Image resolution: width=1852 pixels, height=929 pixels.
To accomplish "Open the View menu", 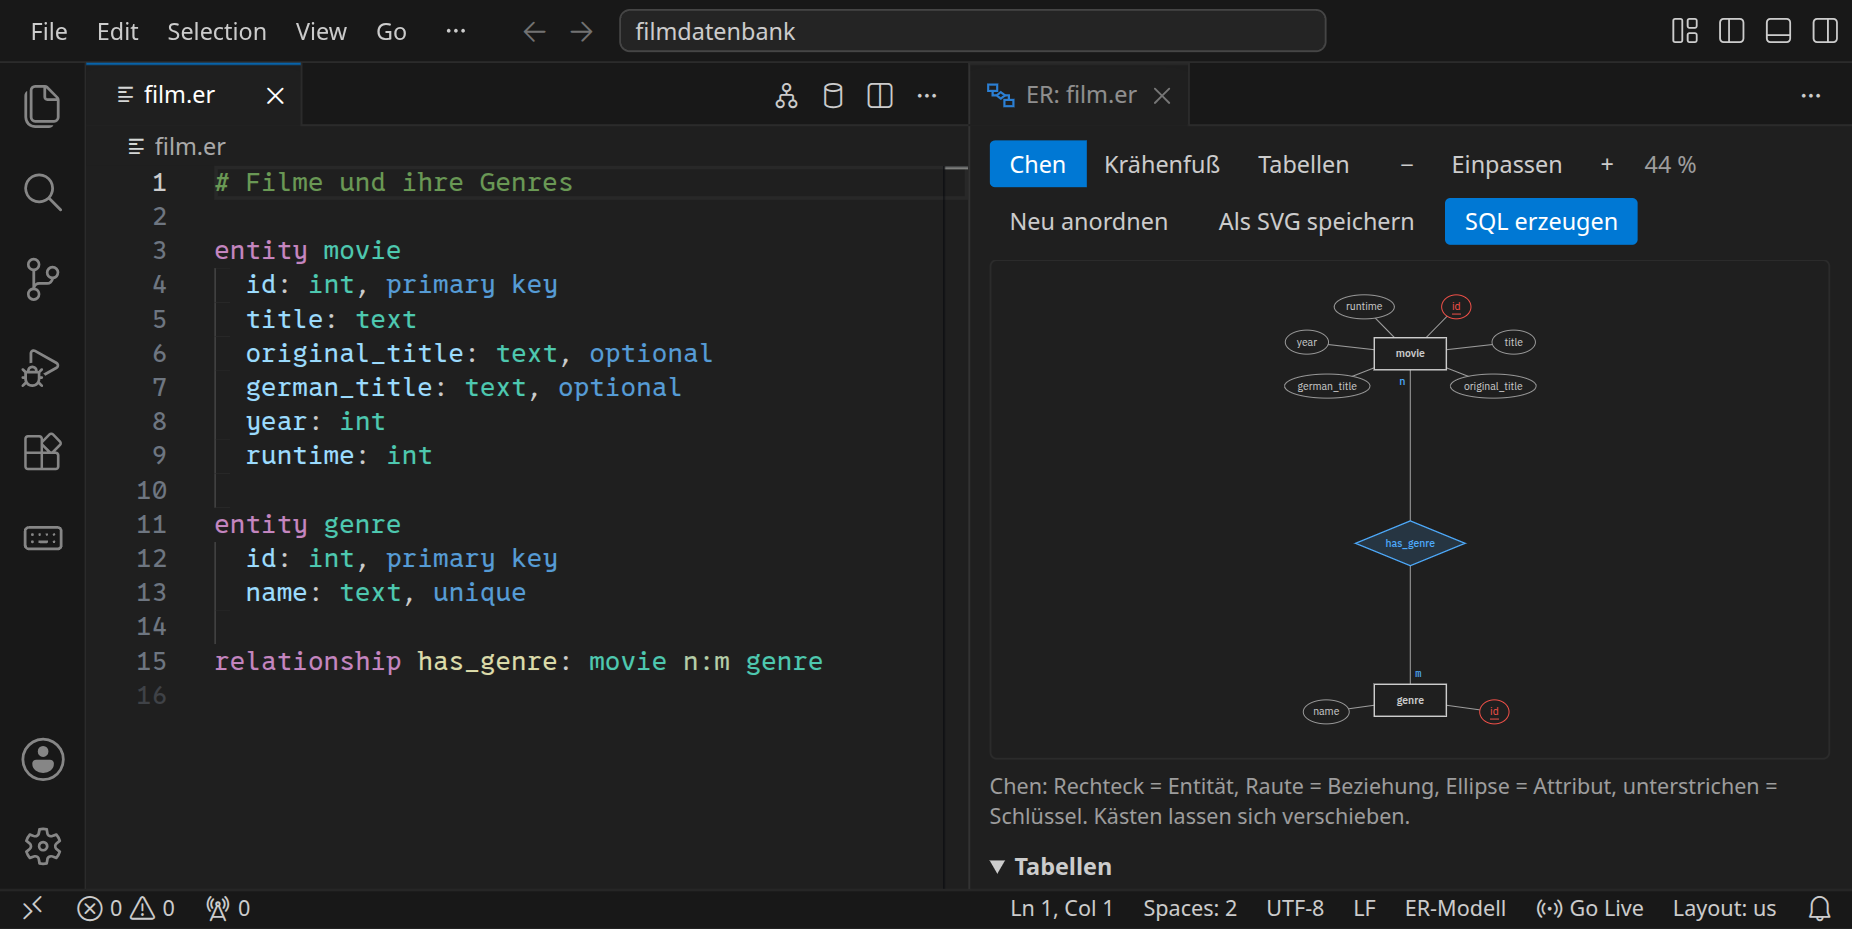I will click(x=321, y=32).
